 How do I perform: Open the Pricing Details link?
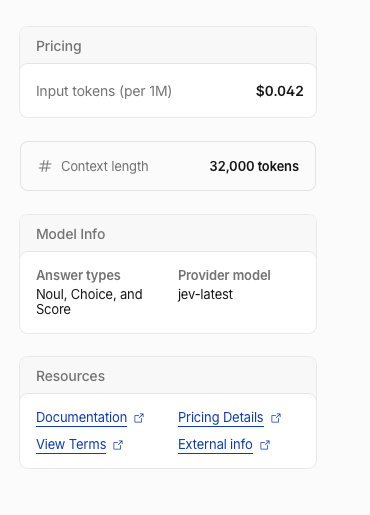tap(221, 418)
